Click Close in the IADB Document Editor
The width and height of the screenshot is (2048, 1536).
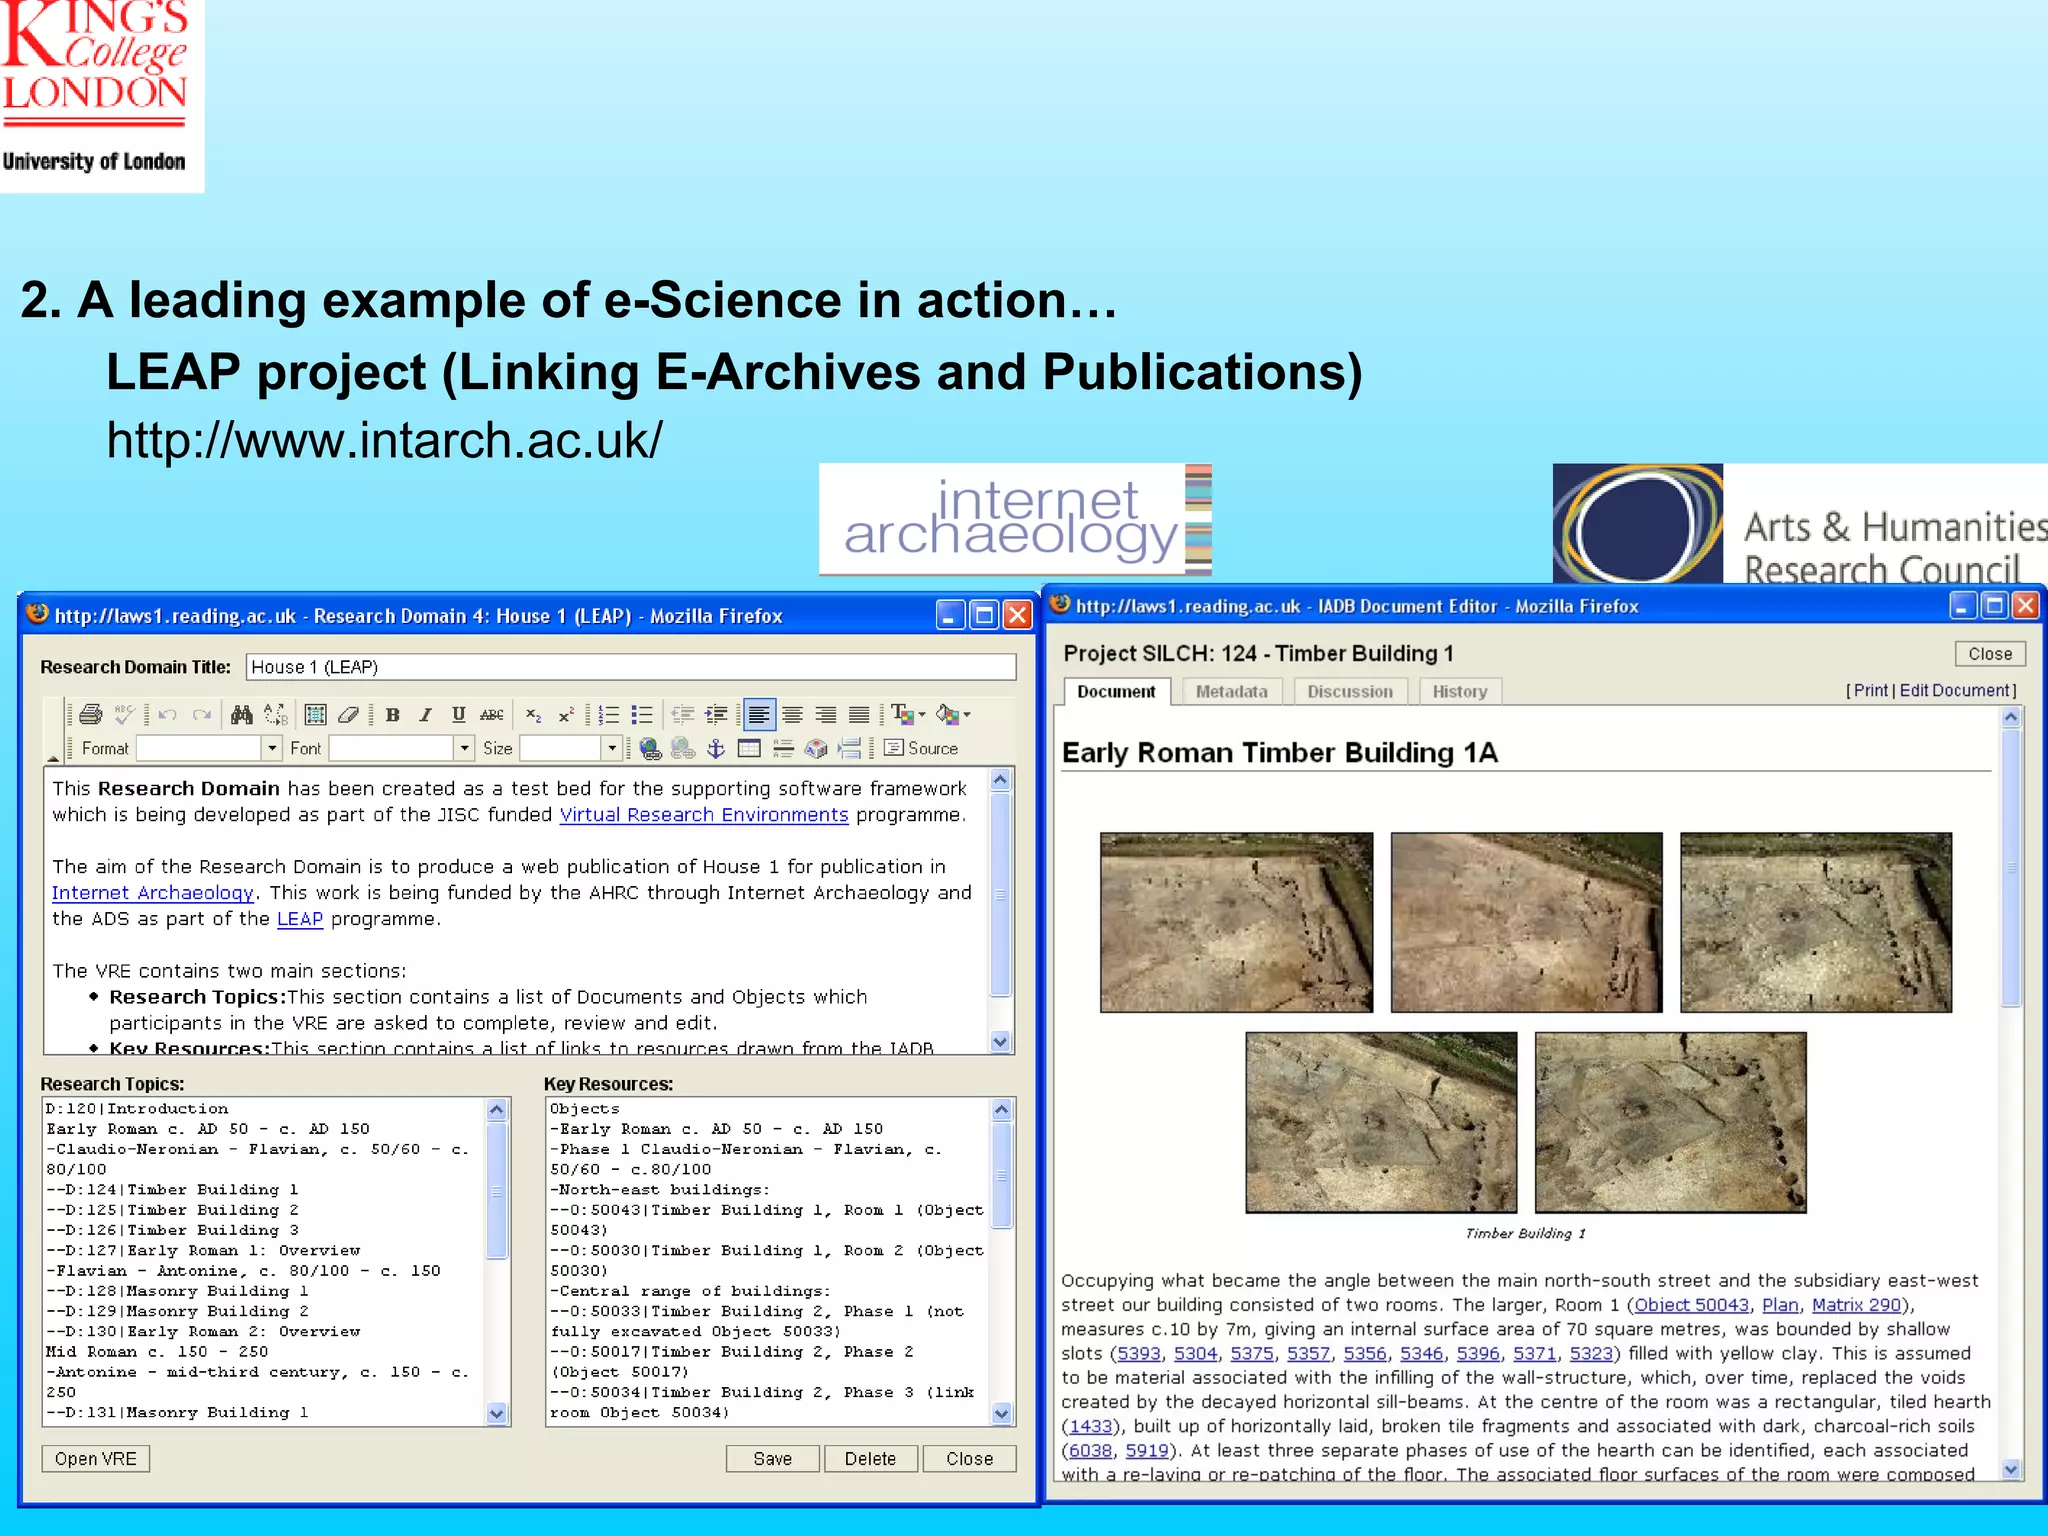(1990, 654)
